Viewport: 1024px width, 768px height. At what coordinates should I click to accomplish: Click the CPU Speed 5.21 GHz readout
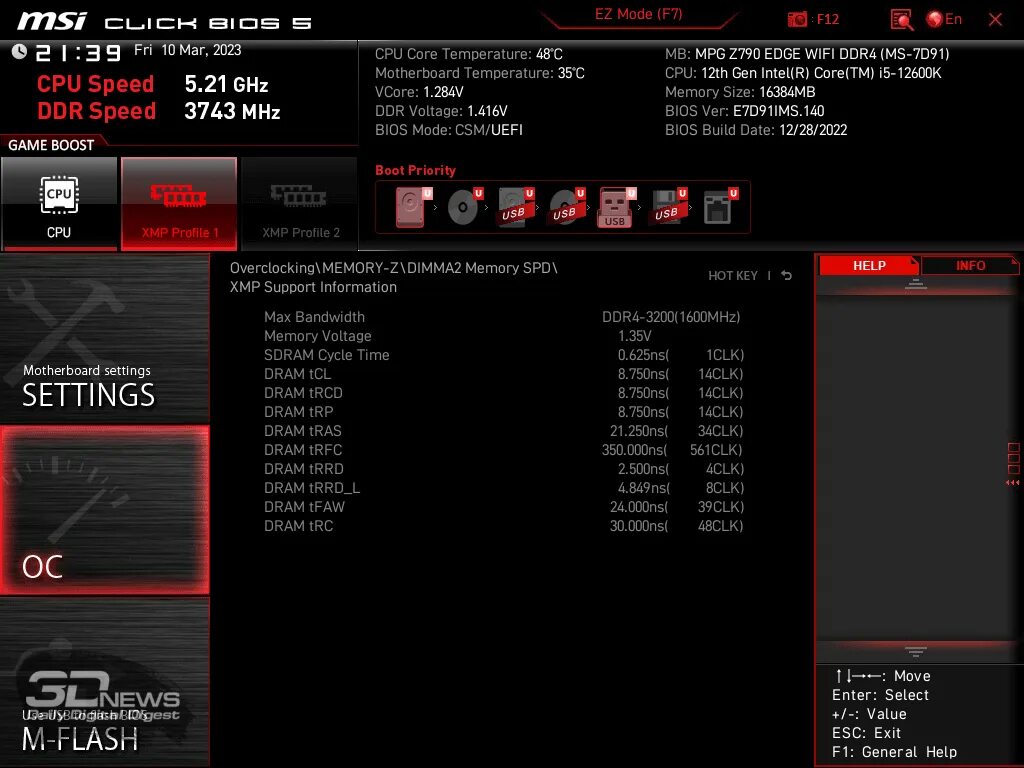226,84
